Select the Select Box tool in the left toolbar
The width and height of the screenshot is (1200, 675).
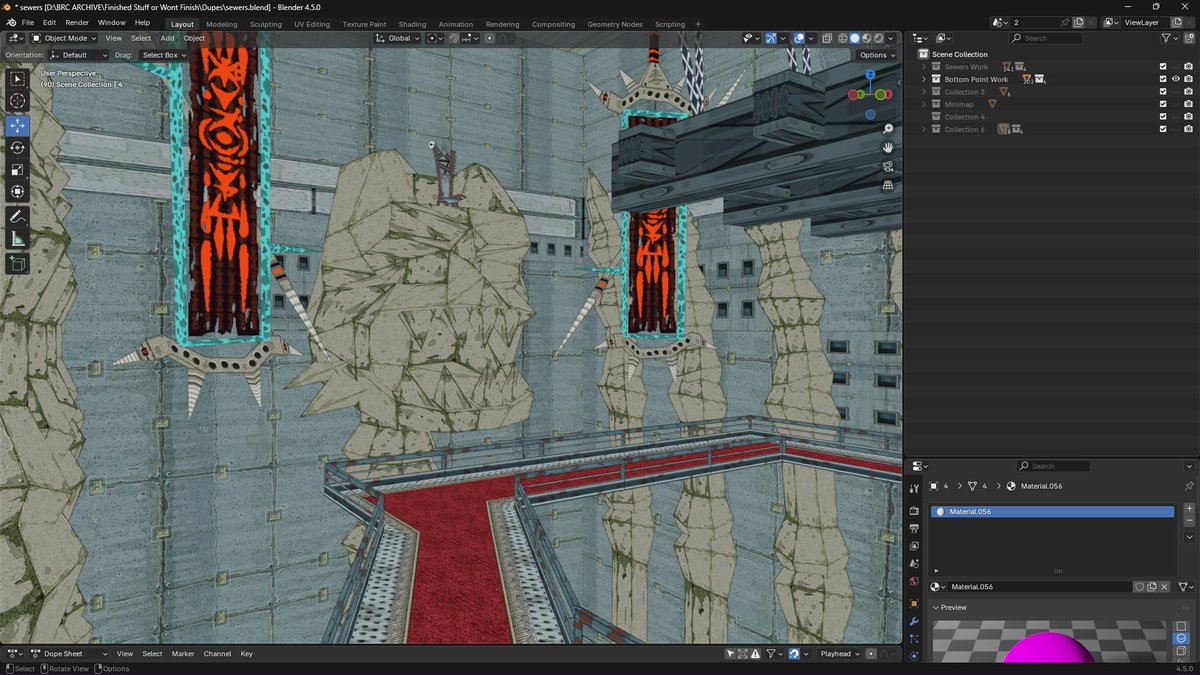pos(18,79)
